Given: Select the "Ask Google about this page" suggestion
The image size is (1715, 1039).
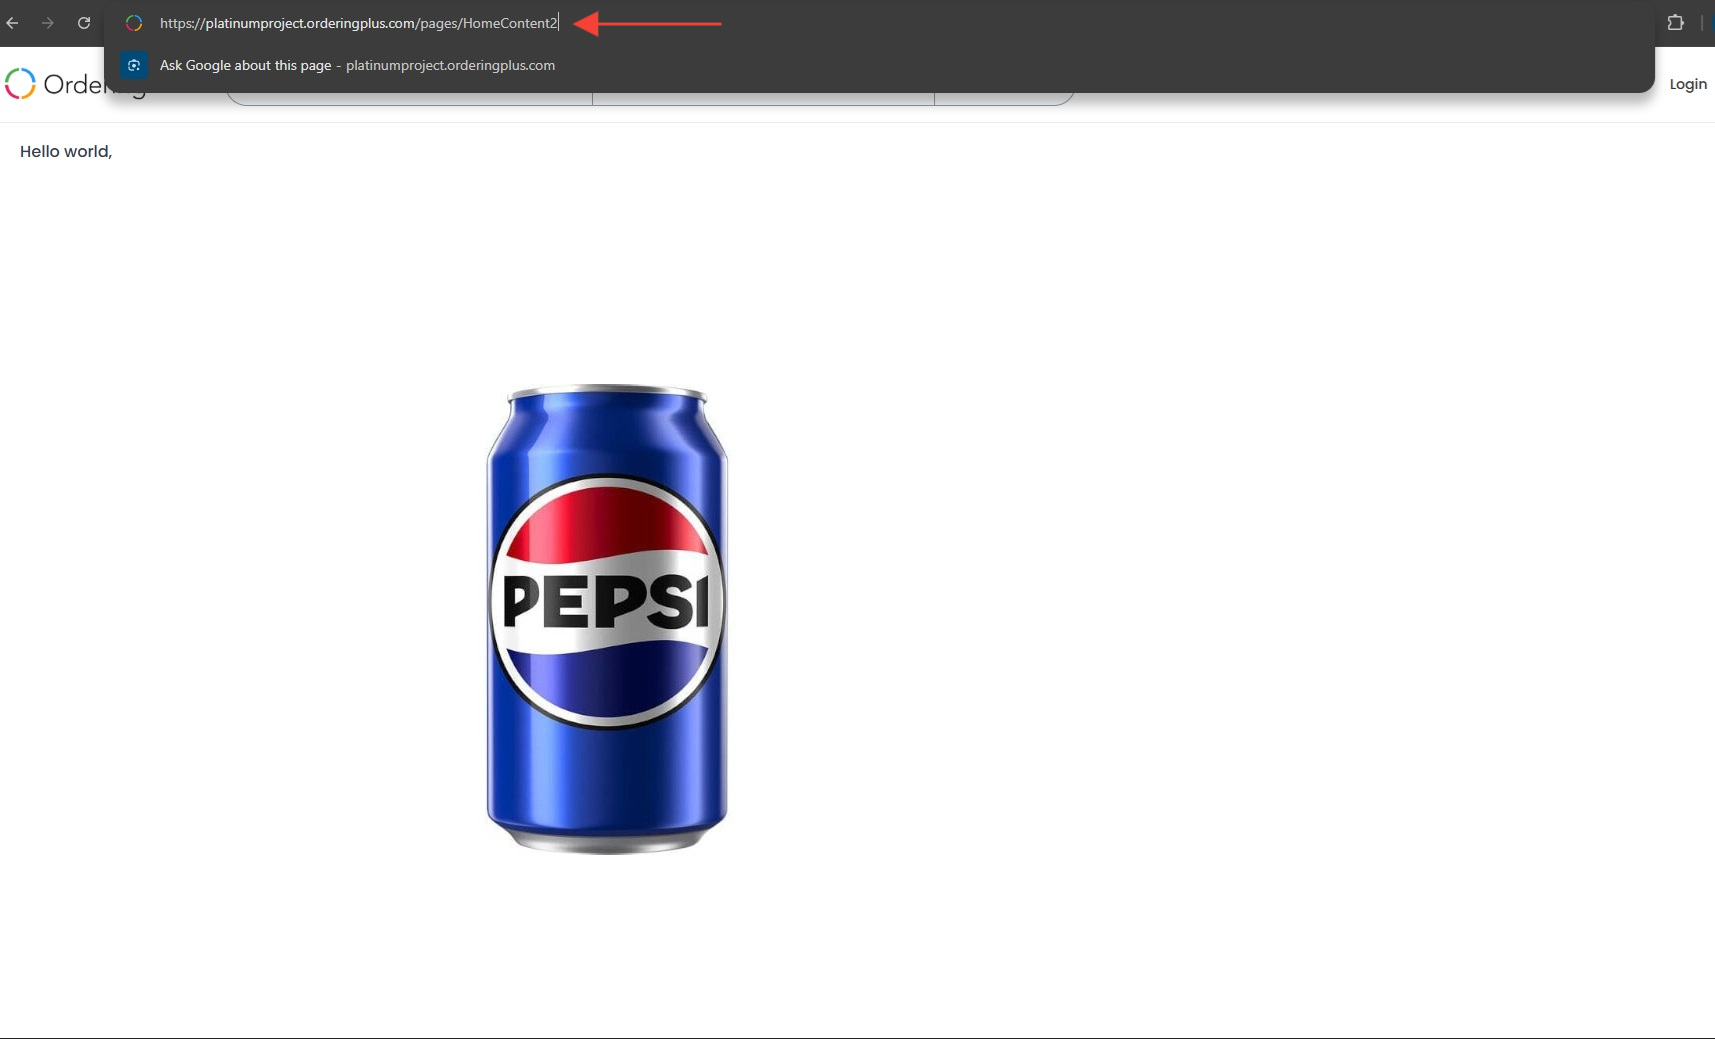Looking at the screenshot, I should [x=879, y=65].
